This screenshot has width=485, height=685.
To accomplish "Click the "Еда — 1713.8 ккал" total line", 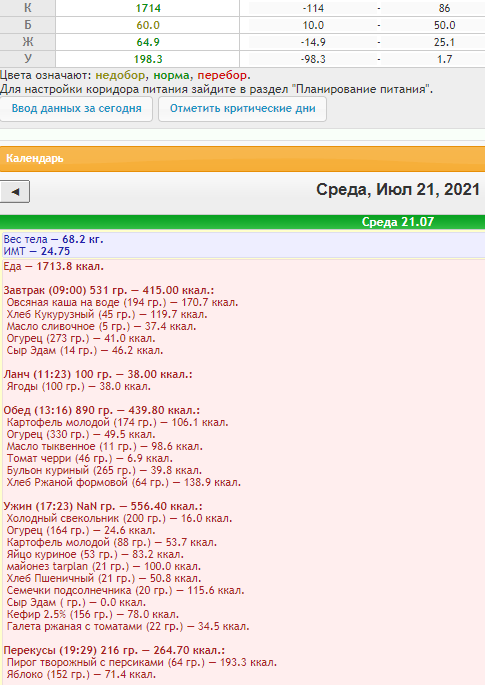I will (54, 266).
